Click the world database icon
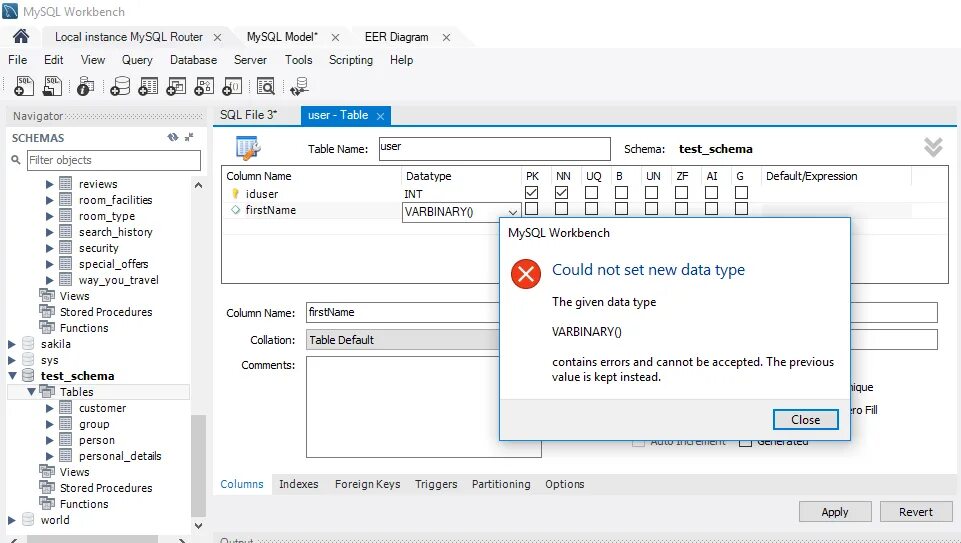Screen dimensions: 961x543 (x=28, y=520)
